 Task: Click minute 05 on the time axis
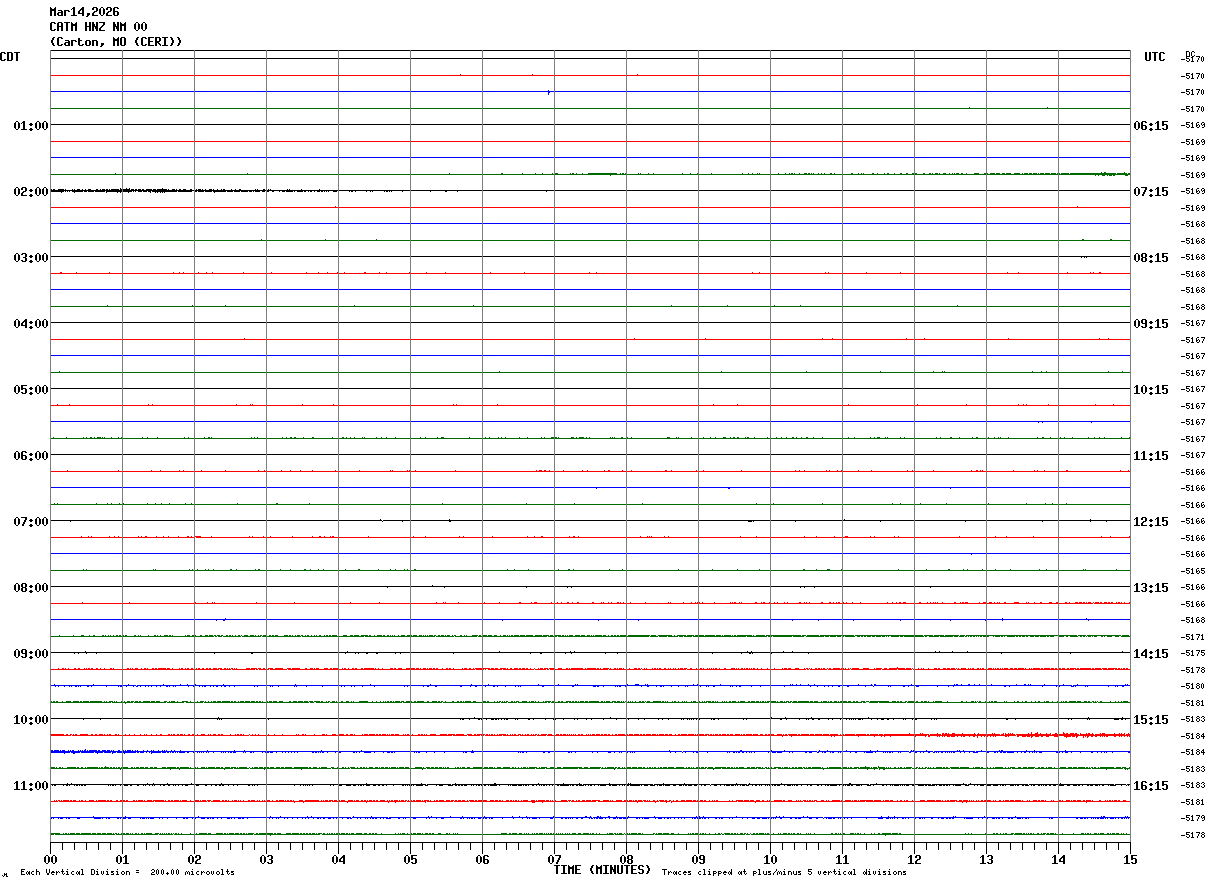(x=410, y=859)
